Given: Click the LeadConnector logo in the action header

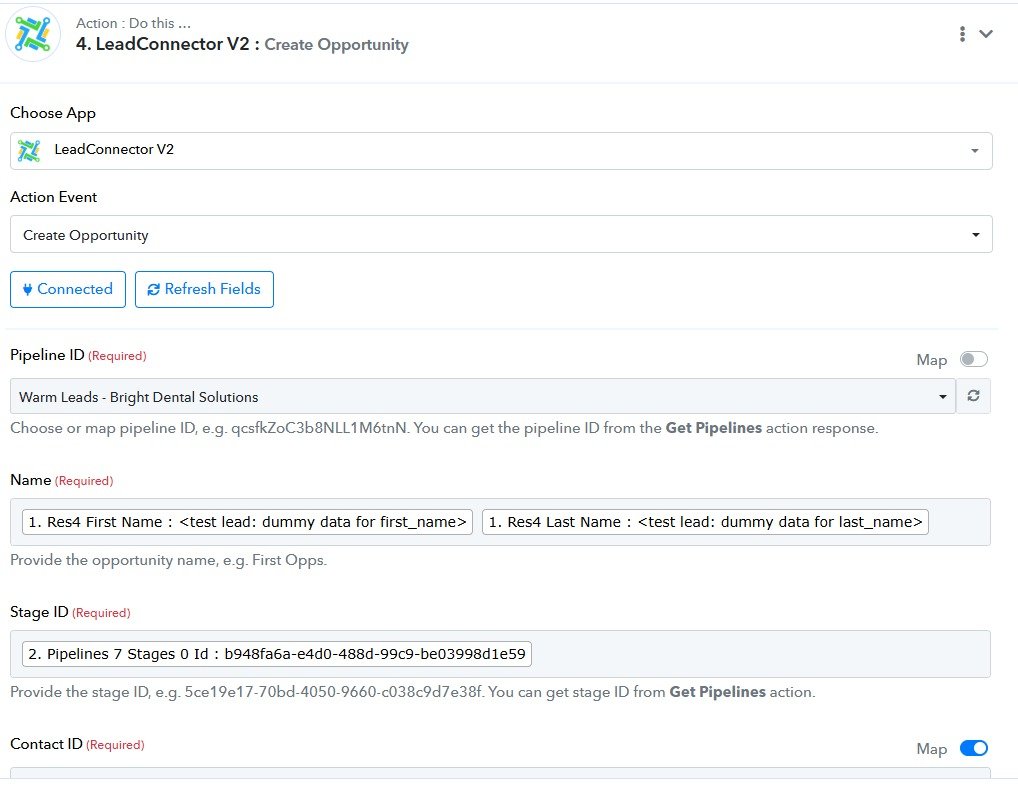Looking at the screenshot, I should 33,34.
